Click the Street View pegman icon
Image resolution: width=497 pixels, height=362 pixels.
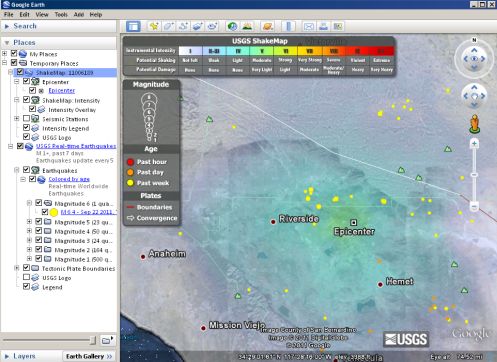click(474, 123)
